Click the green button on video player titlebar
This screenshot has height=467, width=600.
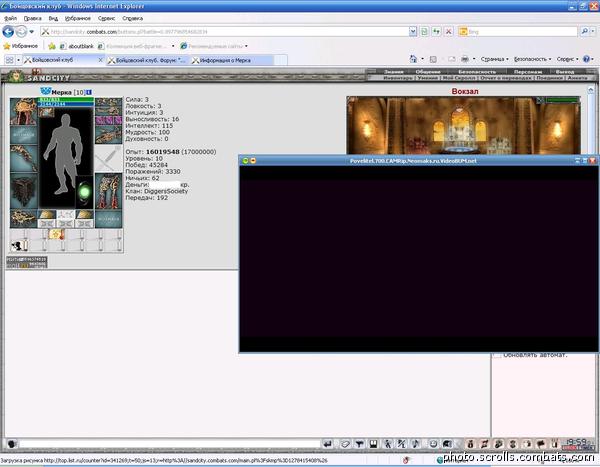pos(245,161)
